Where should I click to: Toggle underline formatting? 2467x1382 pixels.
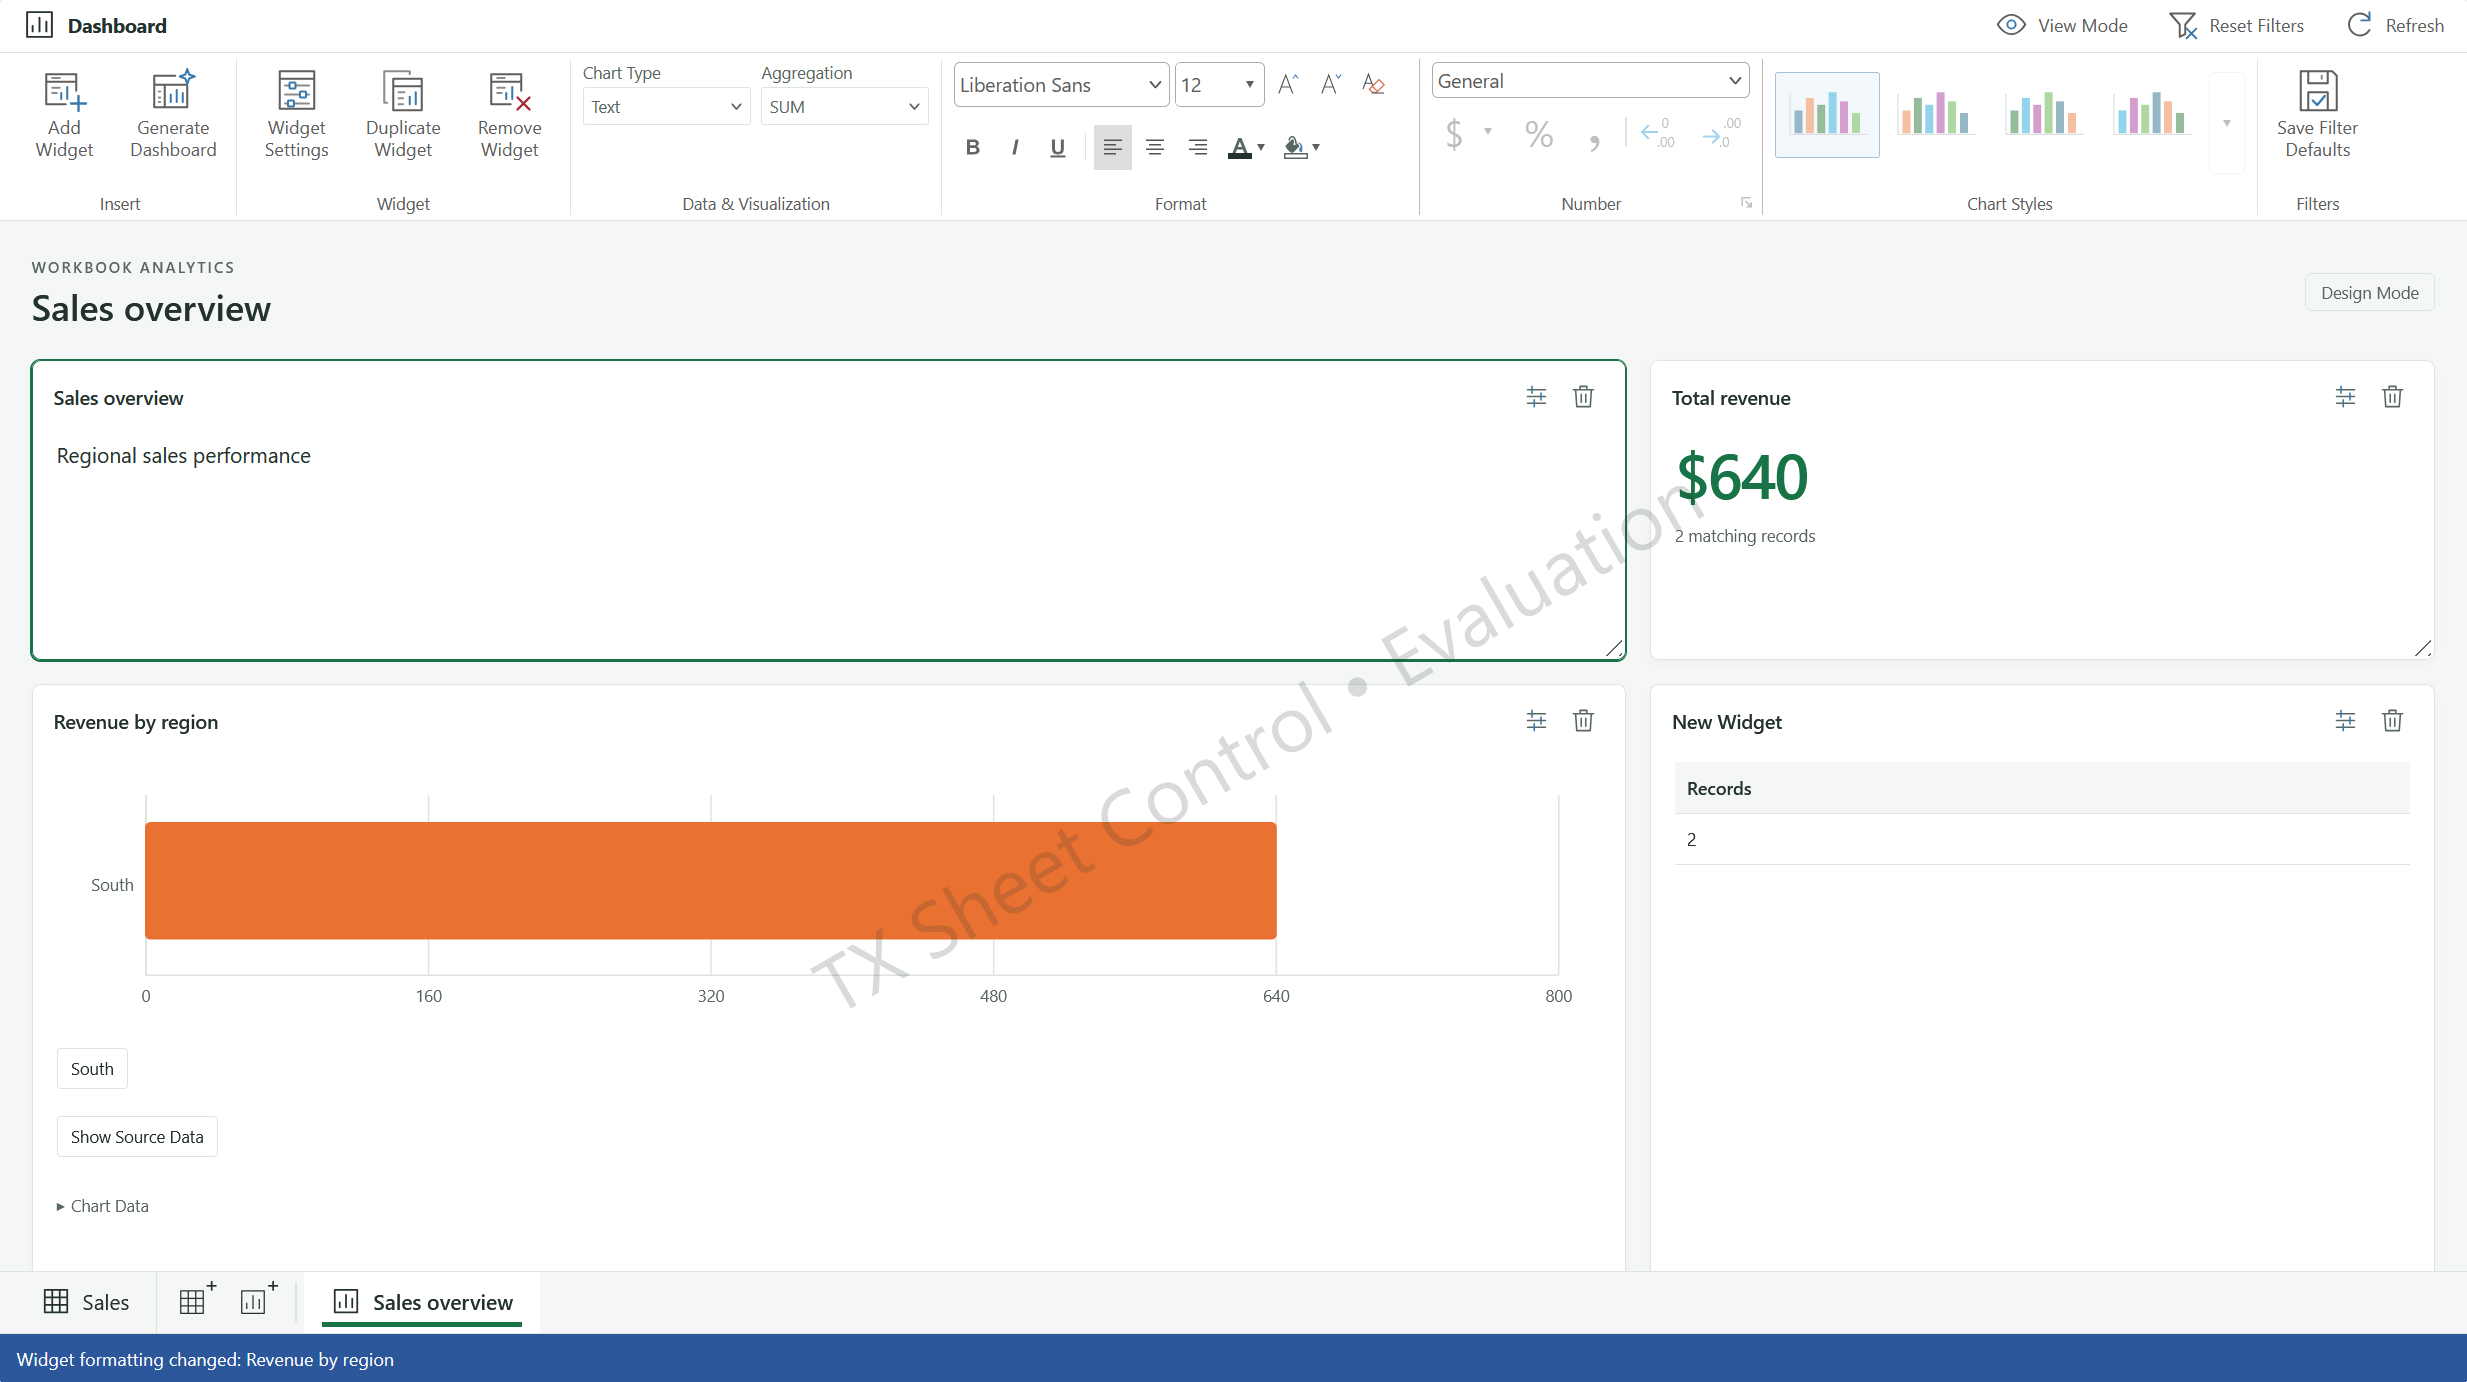(1057, 147)
